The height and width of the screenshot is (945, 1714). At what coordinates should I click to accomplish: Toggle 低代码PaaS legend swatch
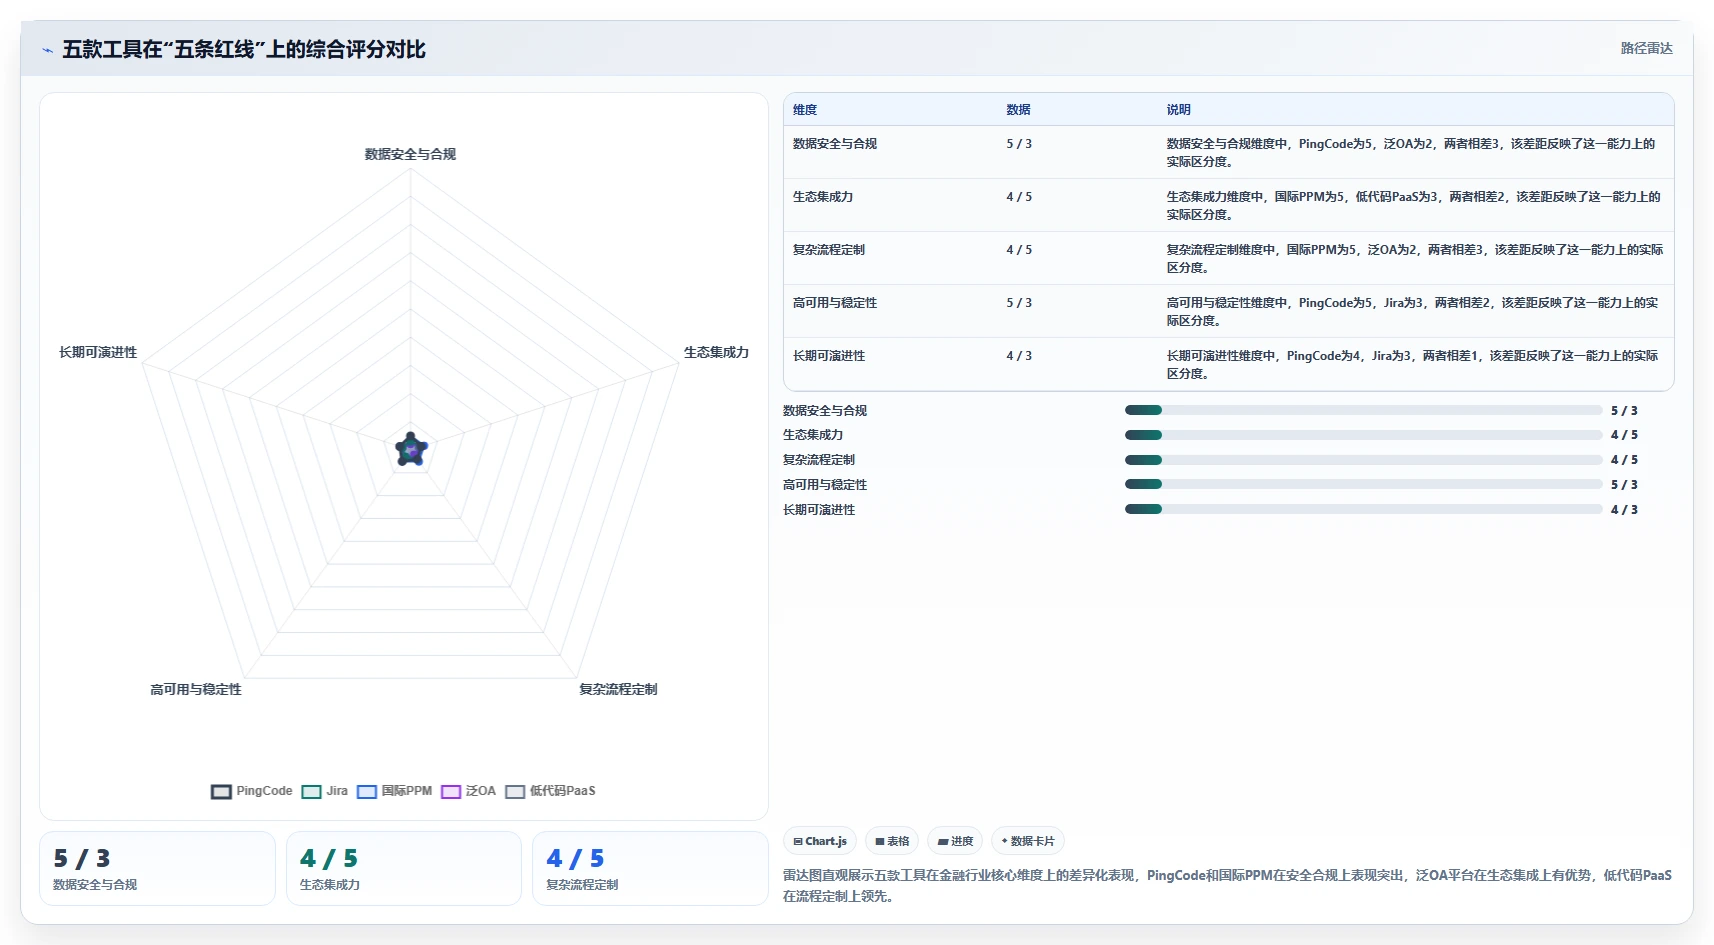pyautogui.click(x=515, y=792)
